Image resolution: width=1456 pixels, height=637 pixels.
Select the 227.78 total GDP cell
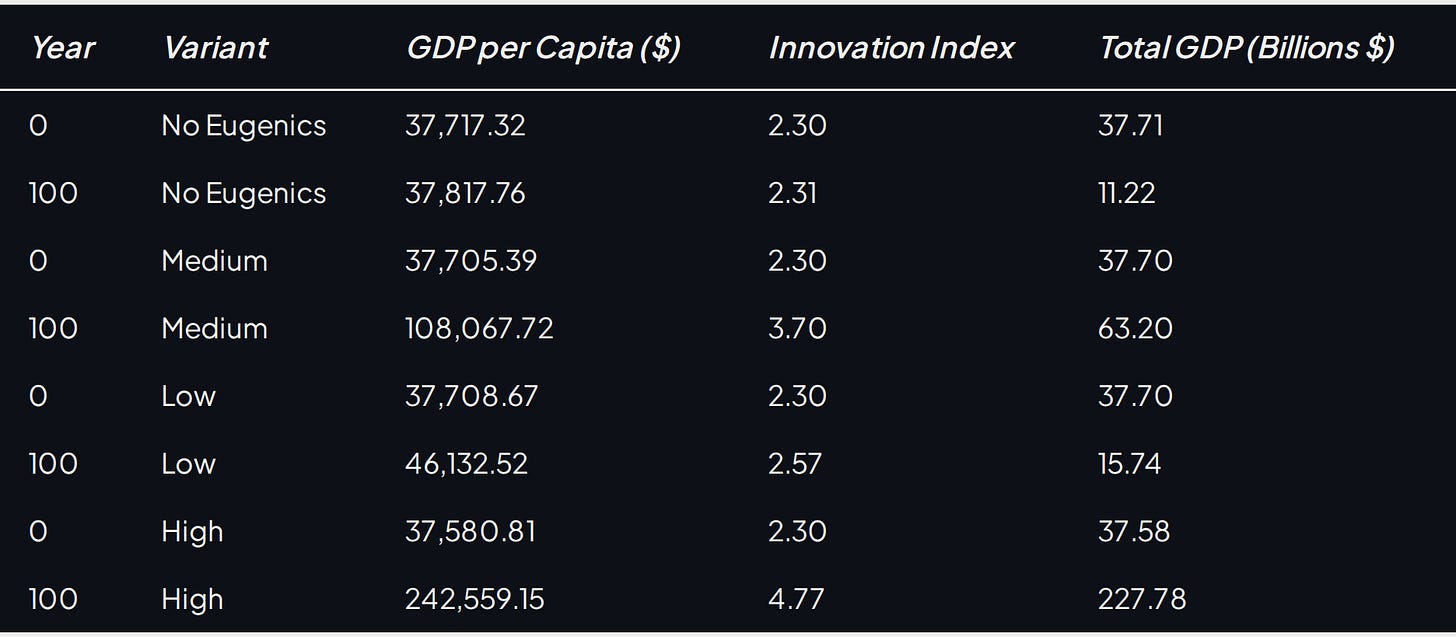click(1142, 599)
